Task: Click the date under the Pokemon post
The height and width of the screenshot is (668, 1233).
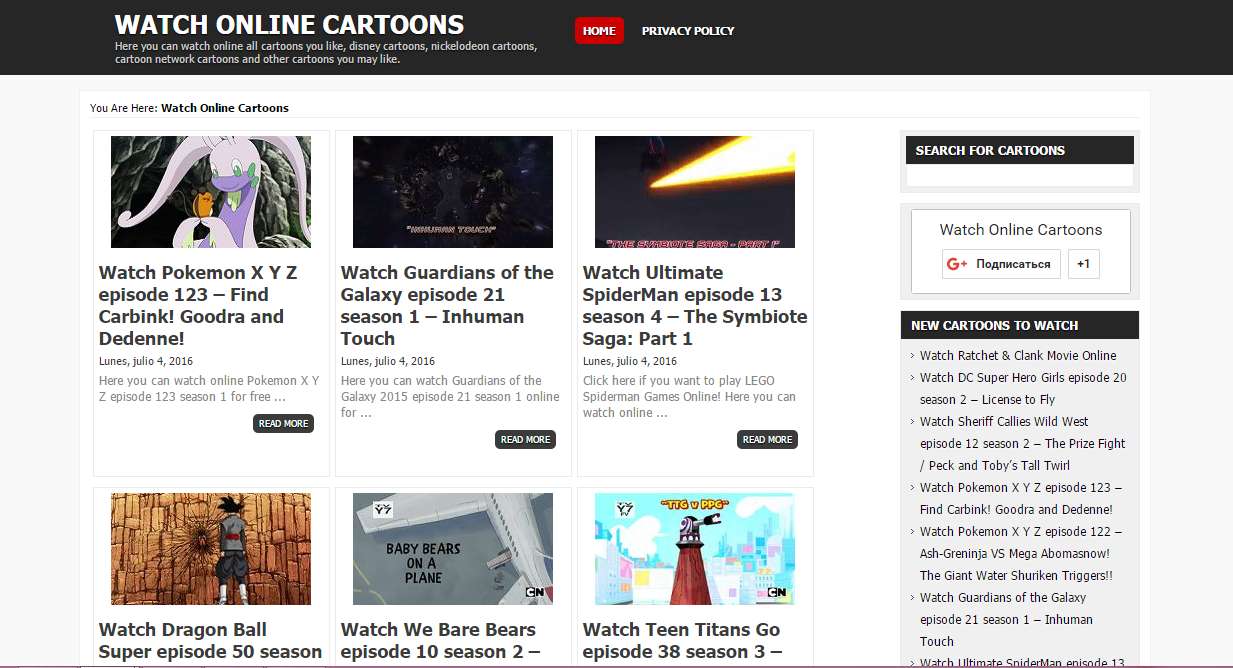Action: click(146, 361)
